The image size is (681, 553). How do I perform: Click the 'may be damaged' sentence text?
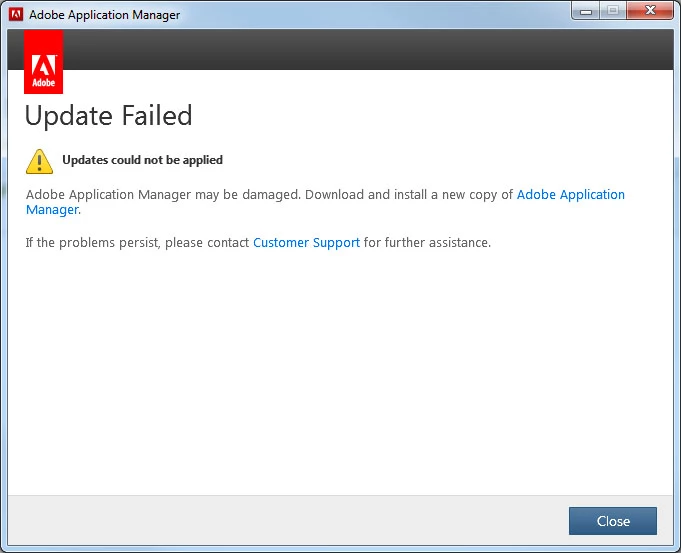(163, 195)
